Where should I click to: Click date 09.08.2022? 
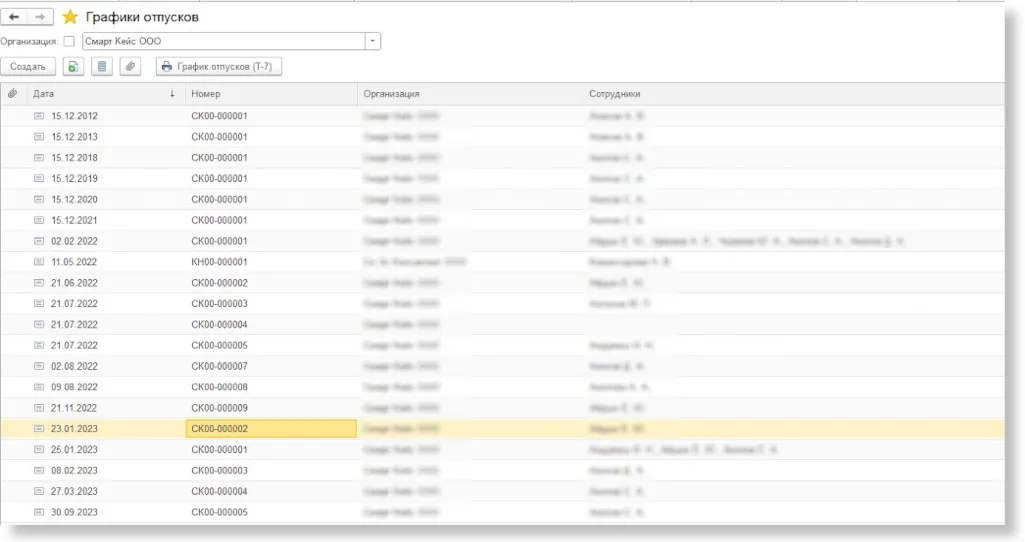click(x=75, y=387)
